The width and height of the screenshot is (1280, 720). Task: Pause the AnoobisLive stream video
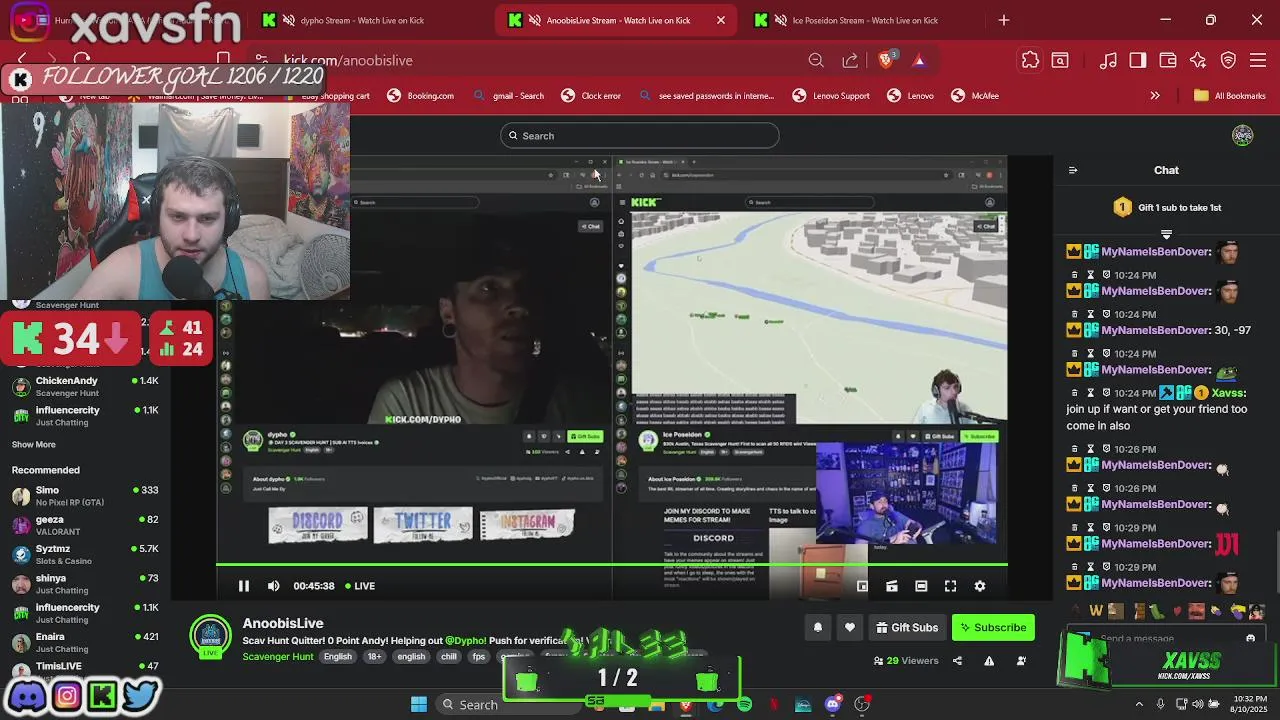coord(243,586)
